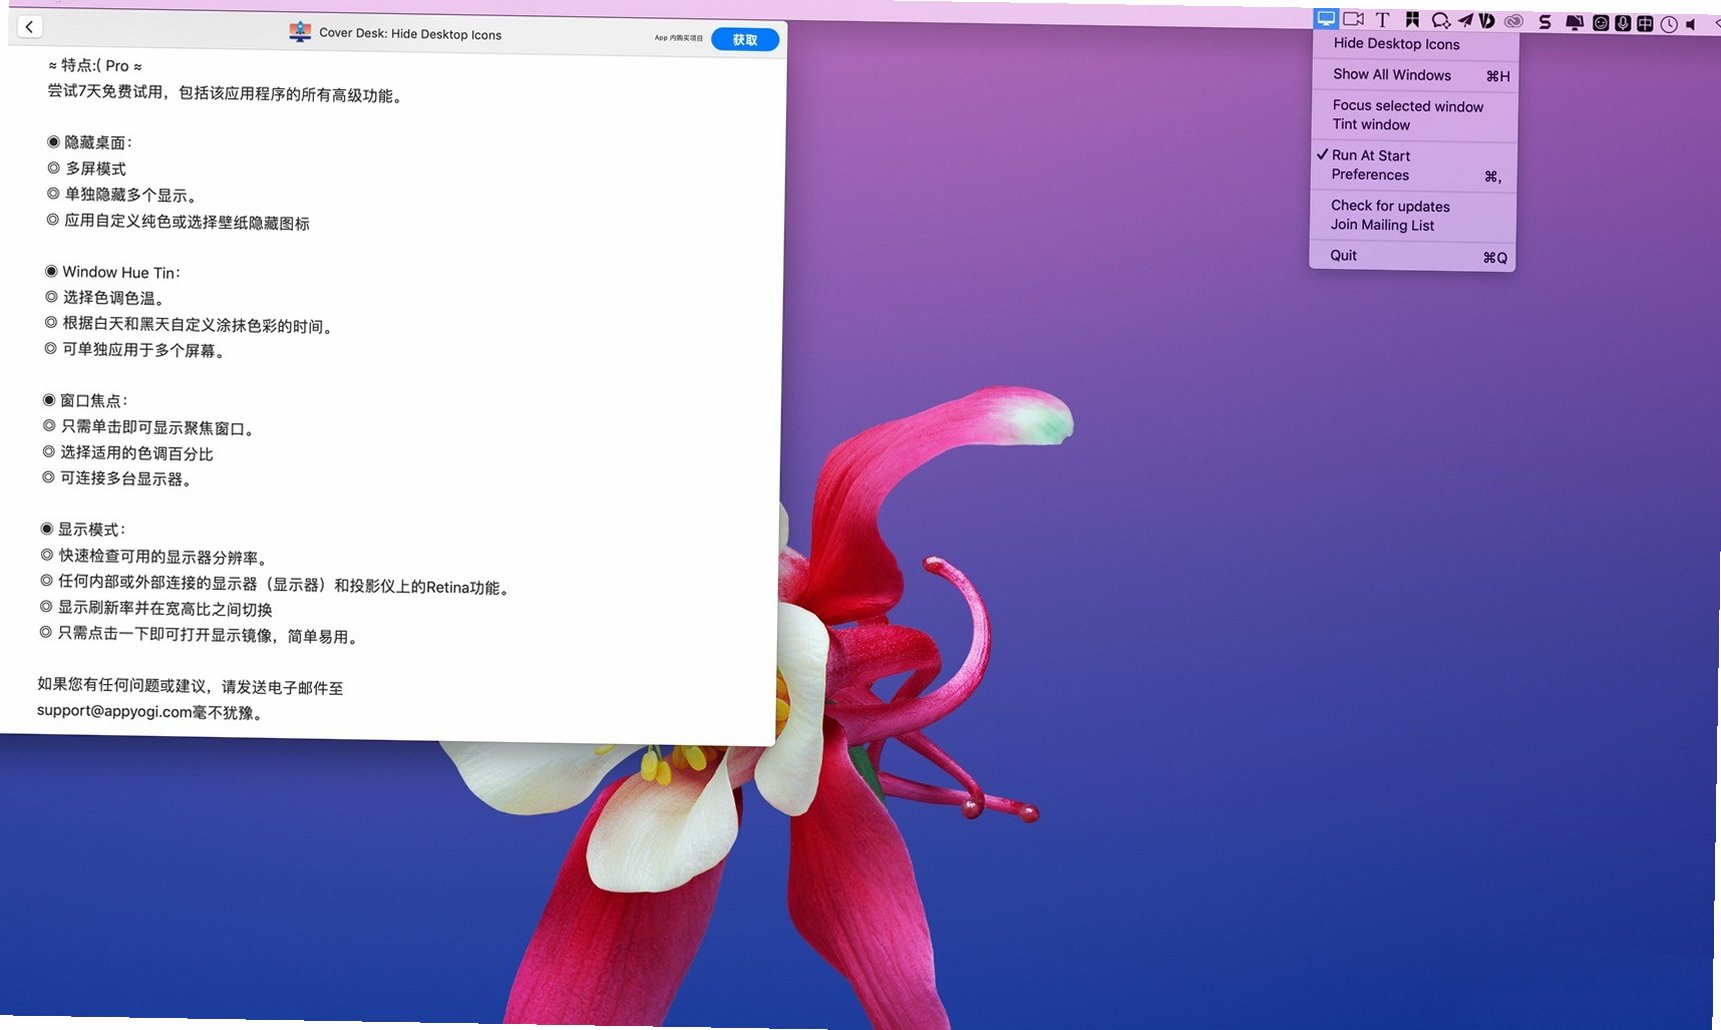Click the black bookmark-shaped menu bar icon
Viewport: 1721px width, 1030px height.
[1412, 20]
